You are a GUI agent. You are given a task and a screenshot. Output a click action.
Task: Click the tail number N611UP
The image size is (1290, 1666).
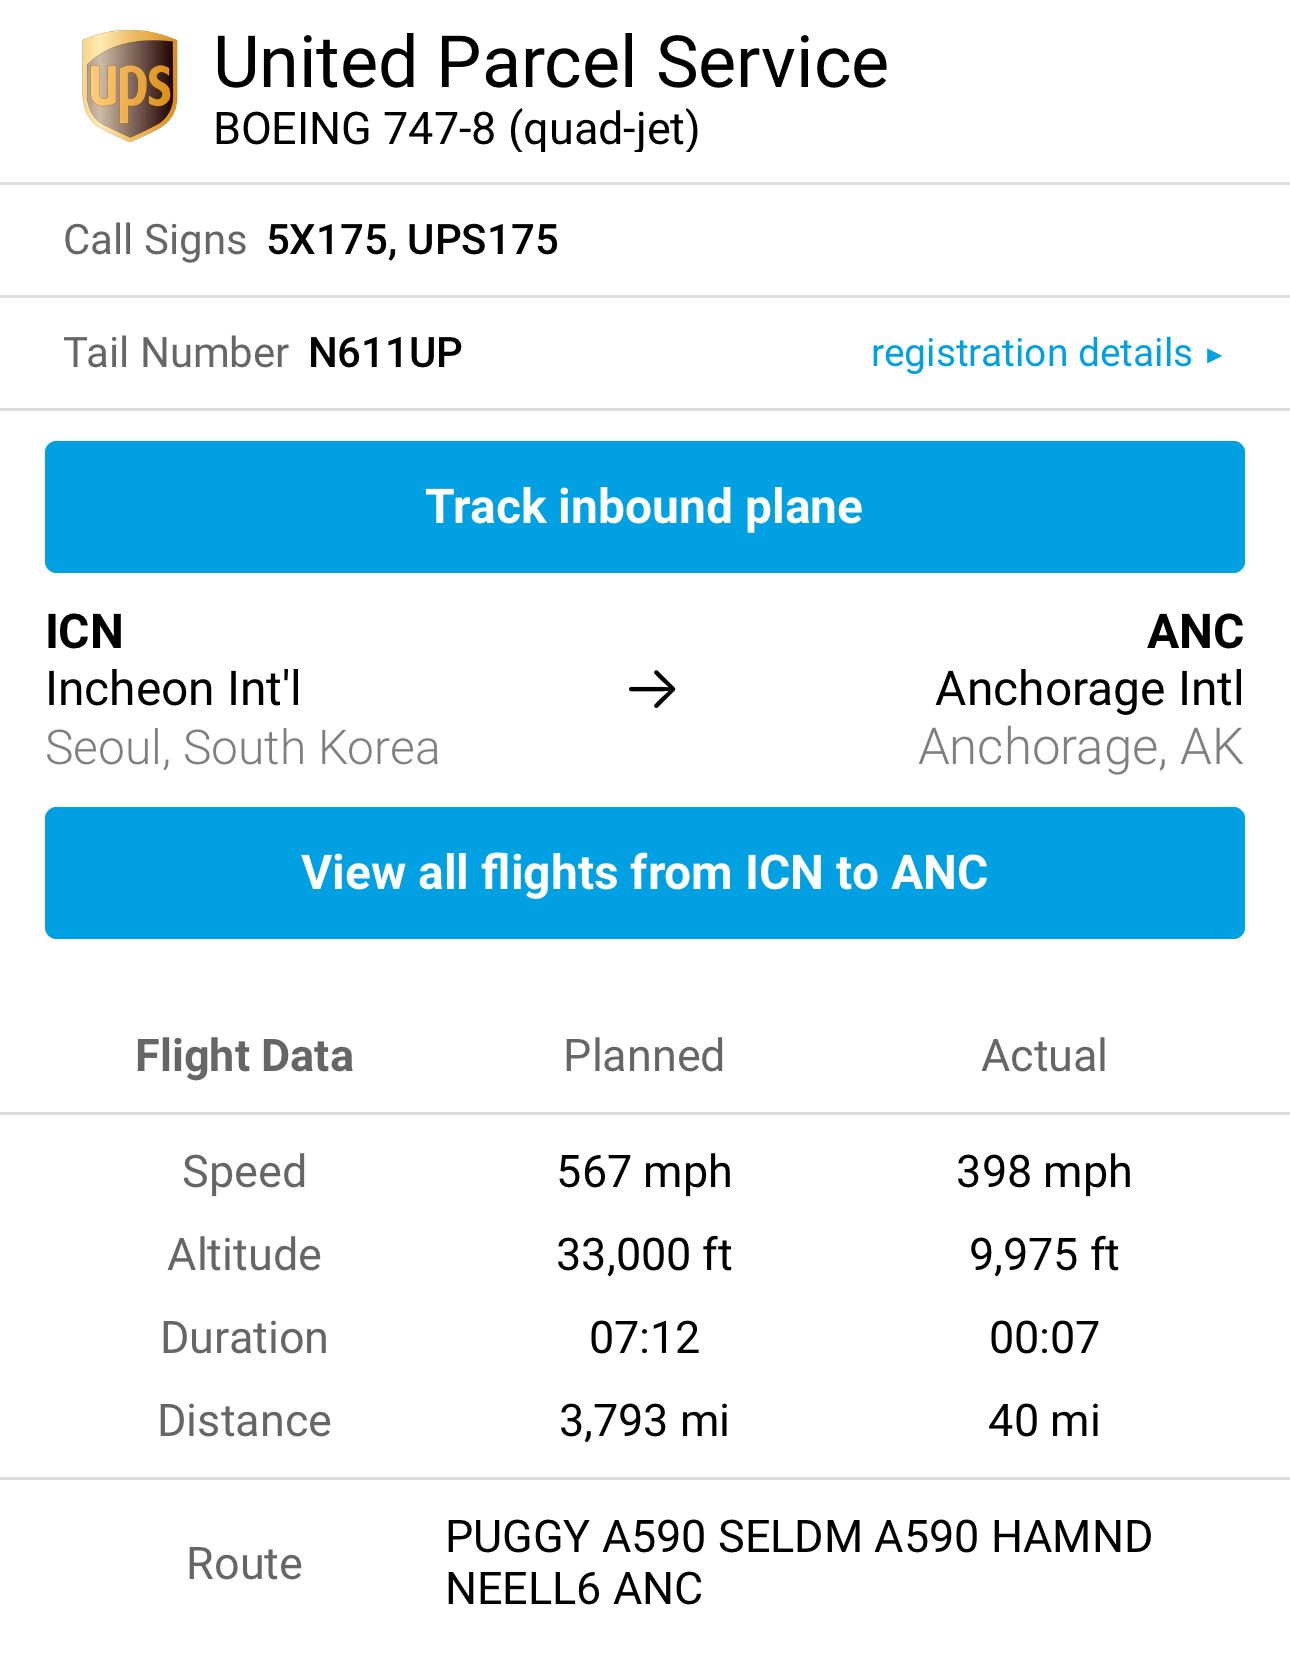[x=385, y=353]
